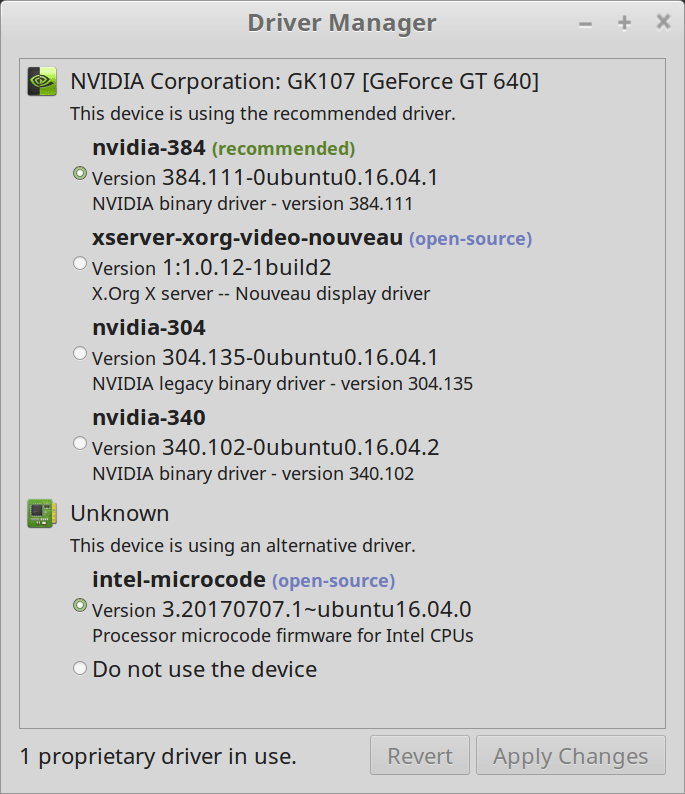Select the nvidia-304 legacy driver radio
Screen dimensions: 685x794
80,353
